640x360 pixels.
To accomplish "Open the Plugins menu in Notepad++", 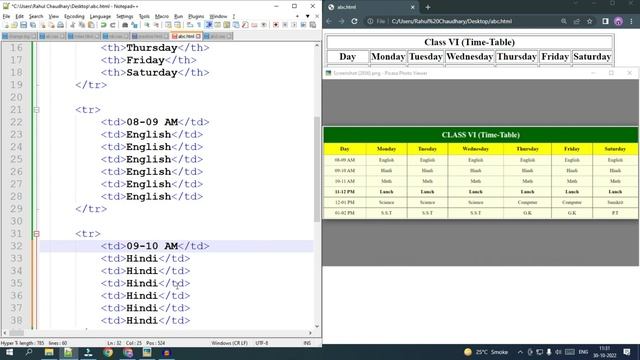I will tap(196, 16).
